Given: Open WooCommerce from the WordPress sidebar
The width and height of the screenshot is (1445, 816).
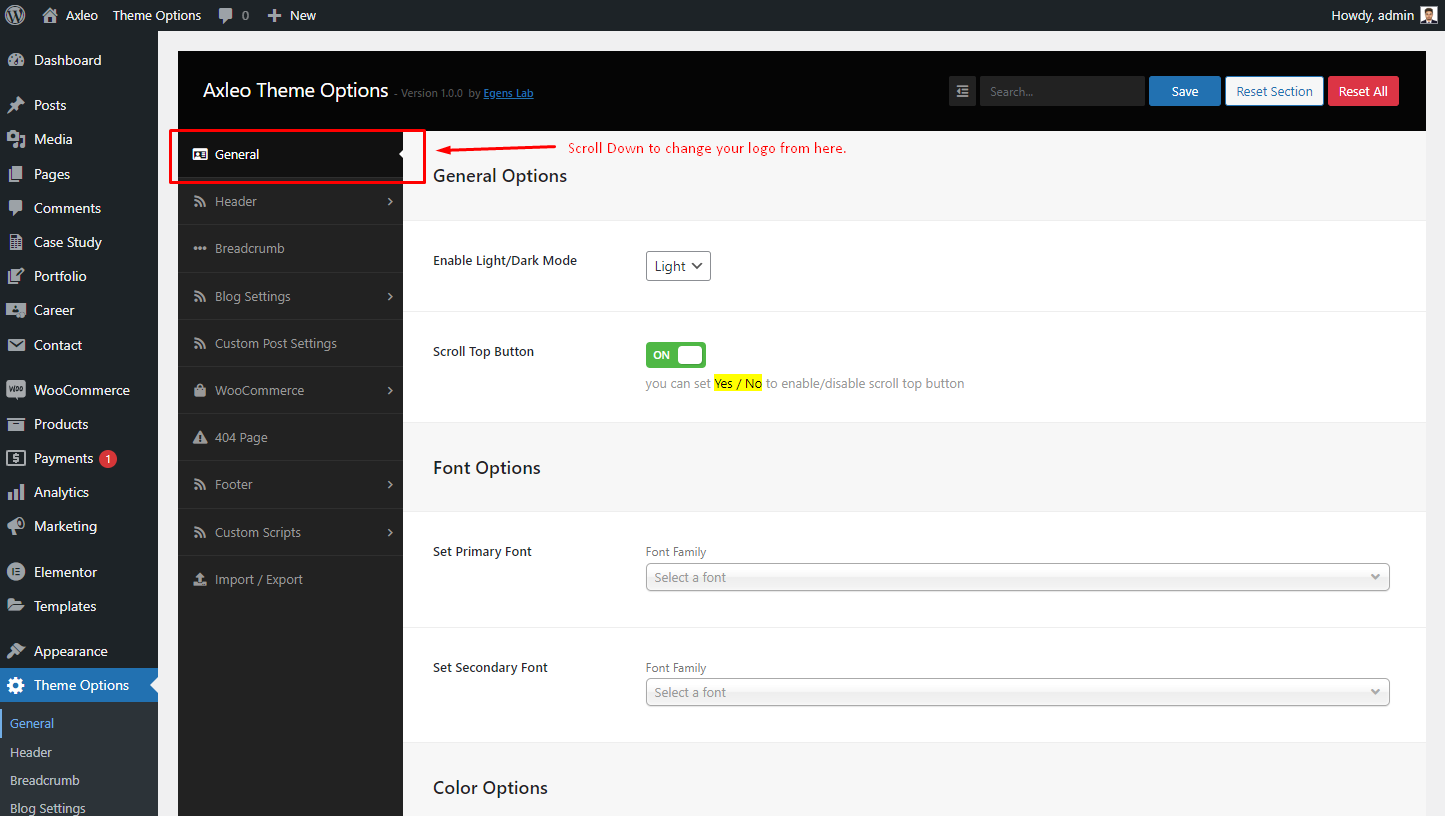Looking at the screenshot, I should 79,390.
